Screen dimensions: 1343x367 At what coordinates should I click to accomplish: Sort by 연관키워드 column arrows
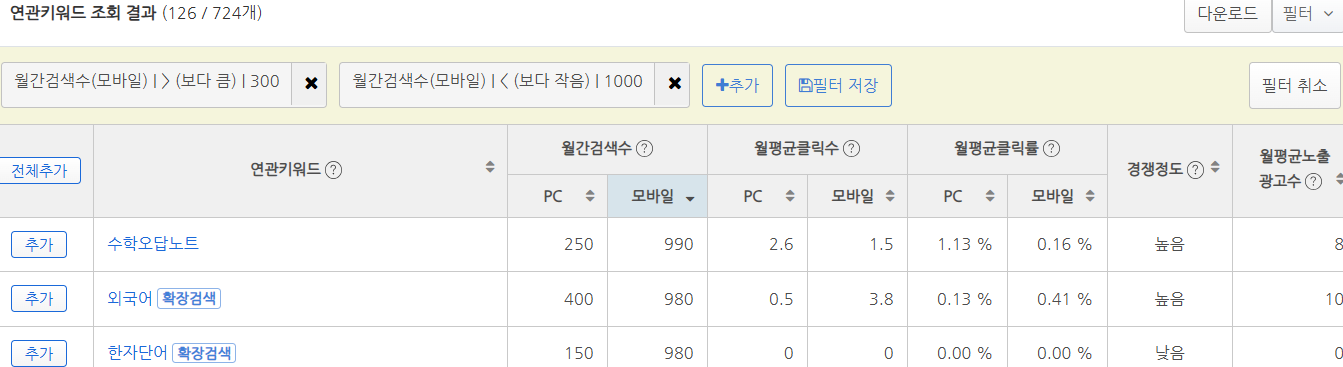tap(490, 167)
